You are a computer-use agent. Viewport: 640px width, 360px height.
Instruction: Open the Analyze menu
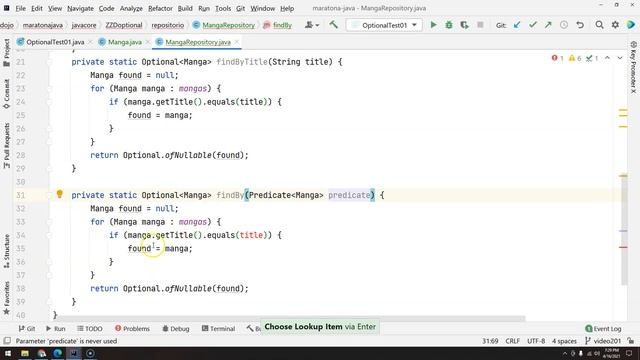131,8
